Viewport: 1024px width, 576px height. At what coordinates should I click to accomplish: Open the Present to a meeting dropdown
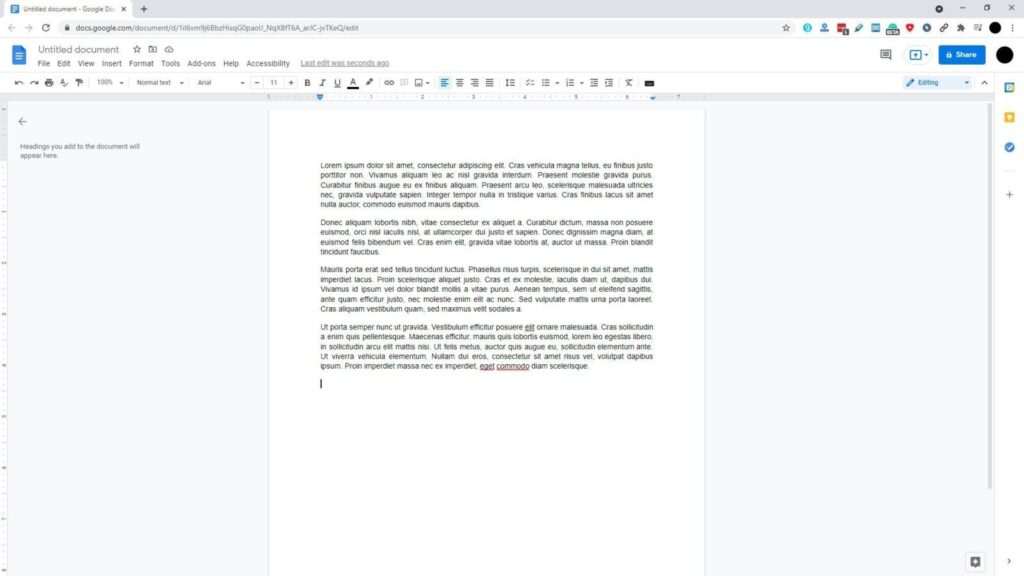point(918,55)
